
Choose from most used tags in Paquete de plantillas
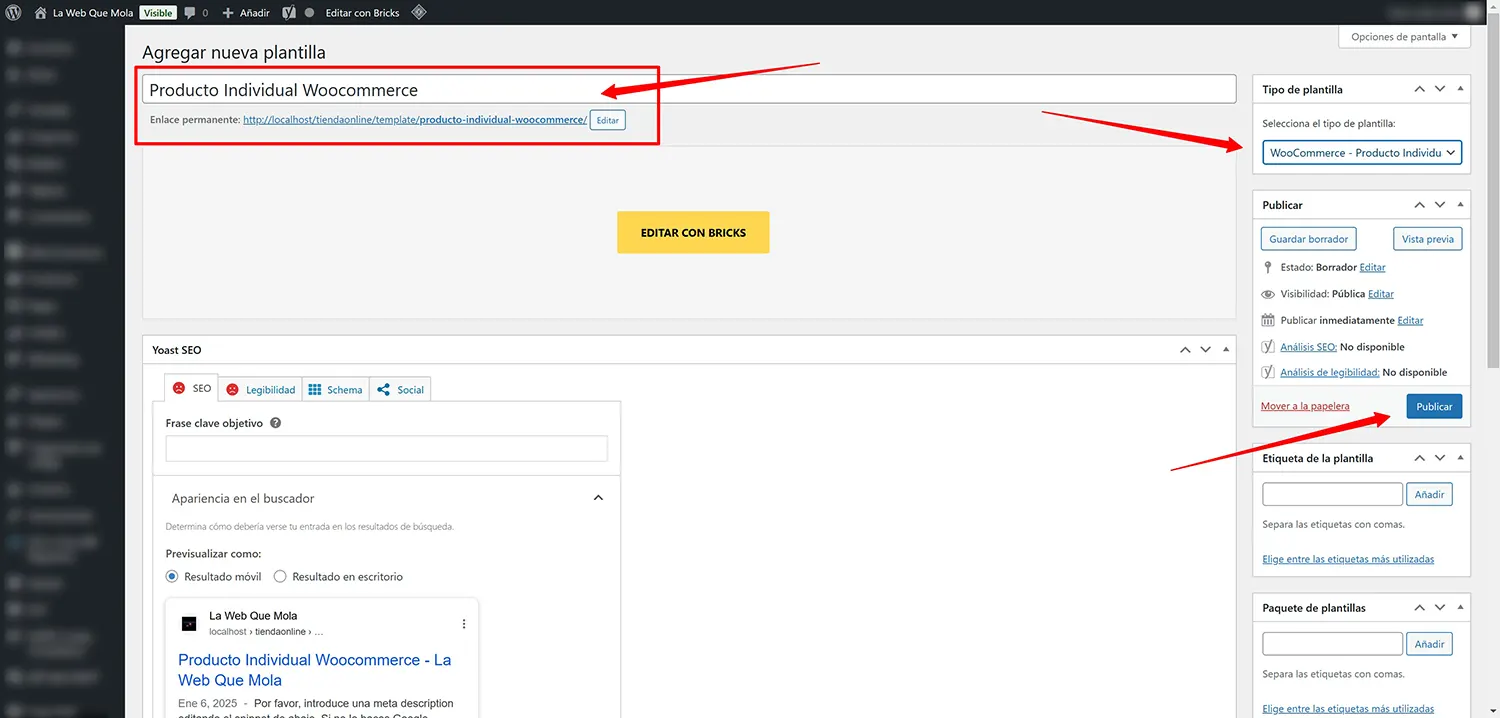pos(1348,708)
